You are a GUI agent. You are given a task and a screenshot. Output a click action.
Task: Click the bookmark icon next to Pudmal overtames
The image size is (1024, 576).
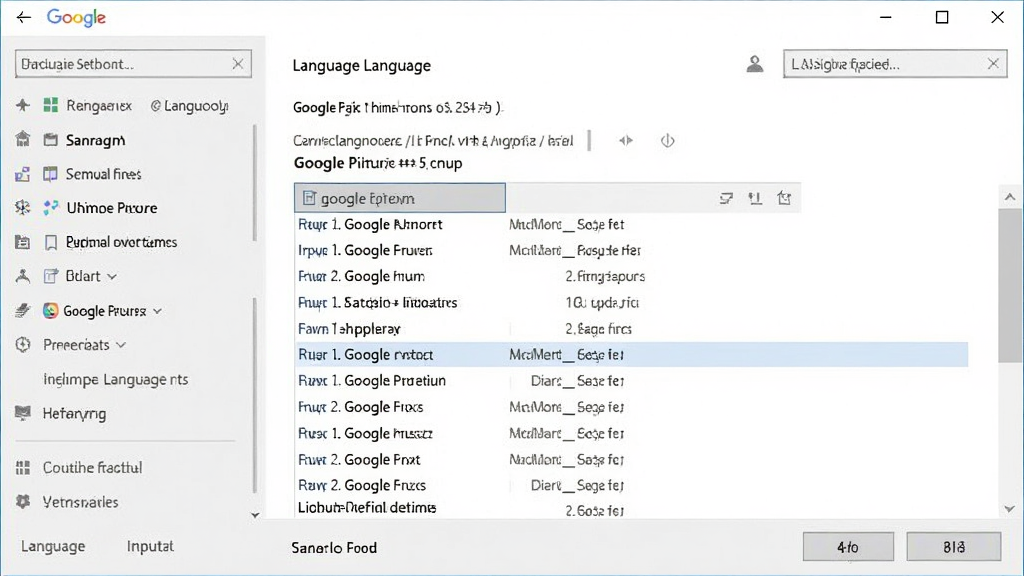click(51, 242)
